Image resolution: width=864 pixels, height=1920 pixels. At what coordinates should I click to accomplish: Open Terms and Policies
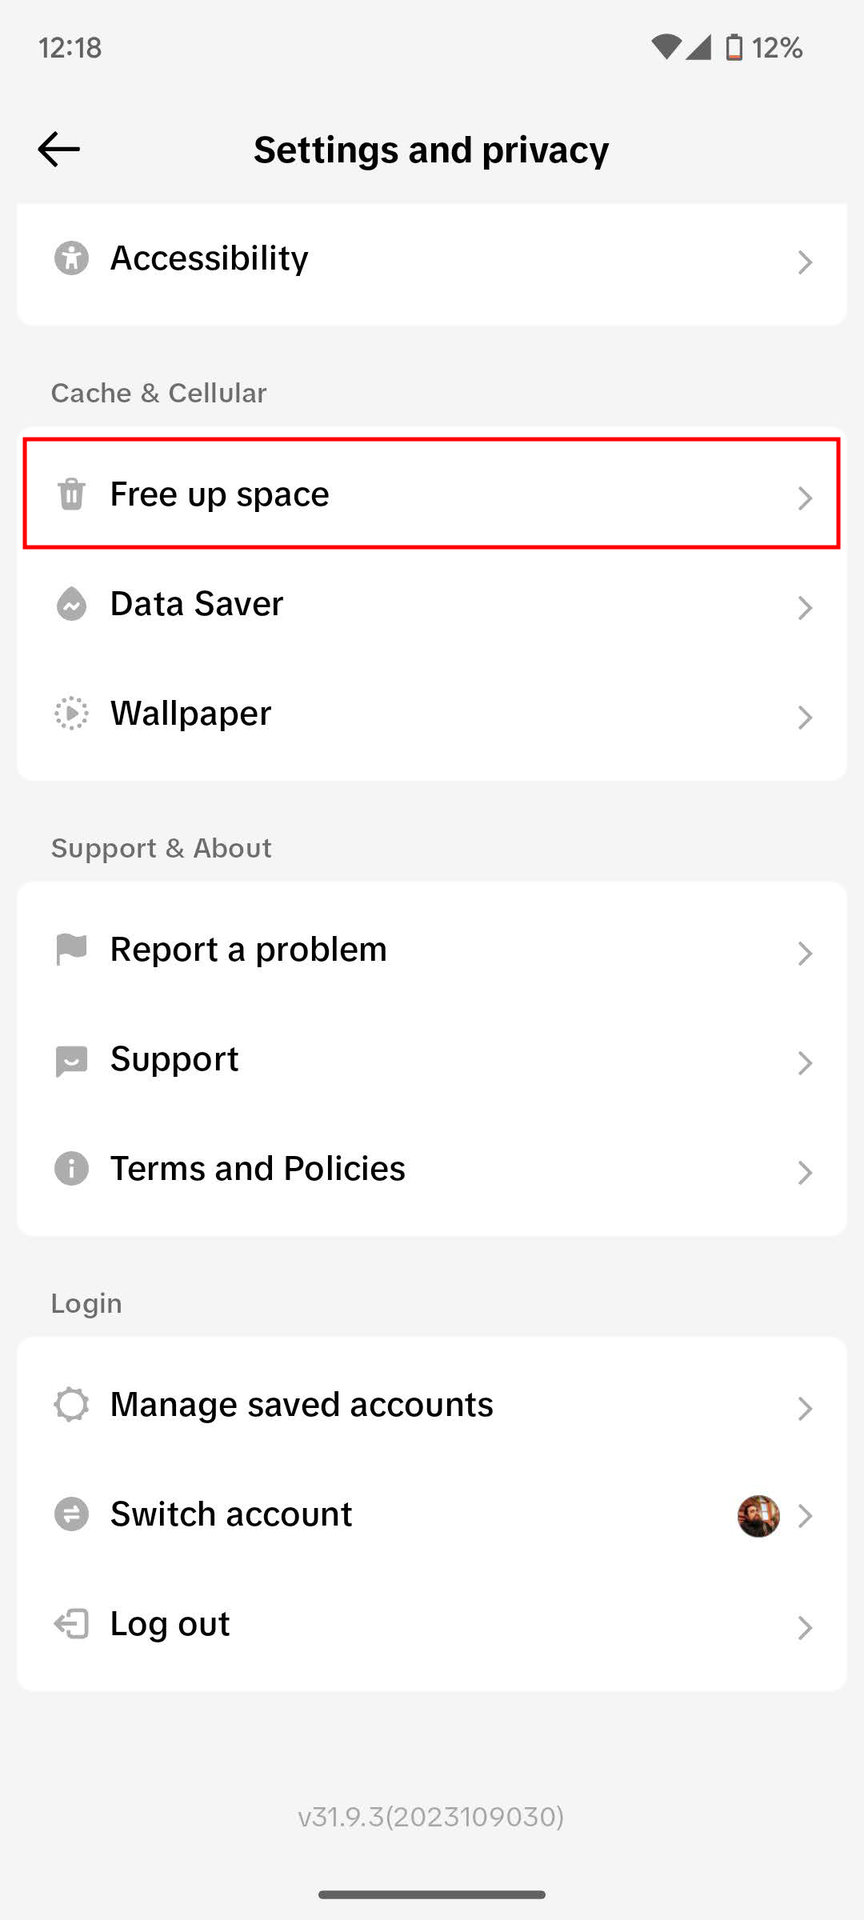coord(258,1168)
